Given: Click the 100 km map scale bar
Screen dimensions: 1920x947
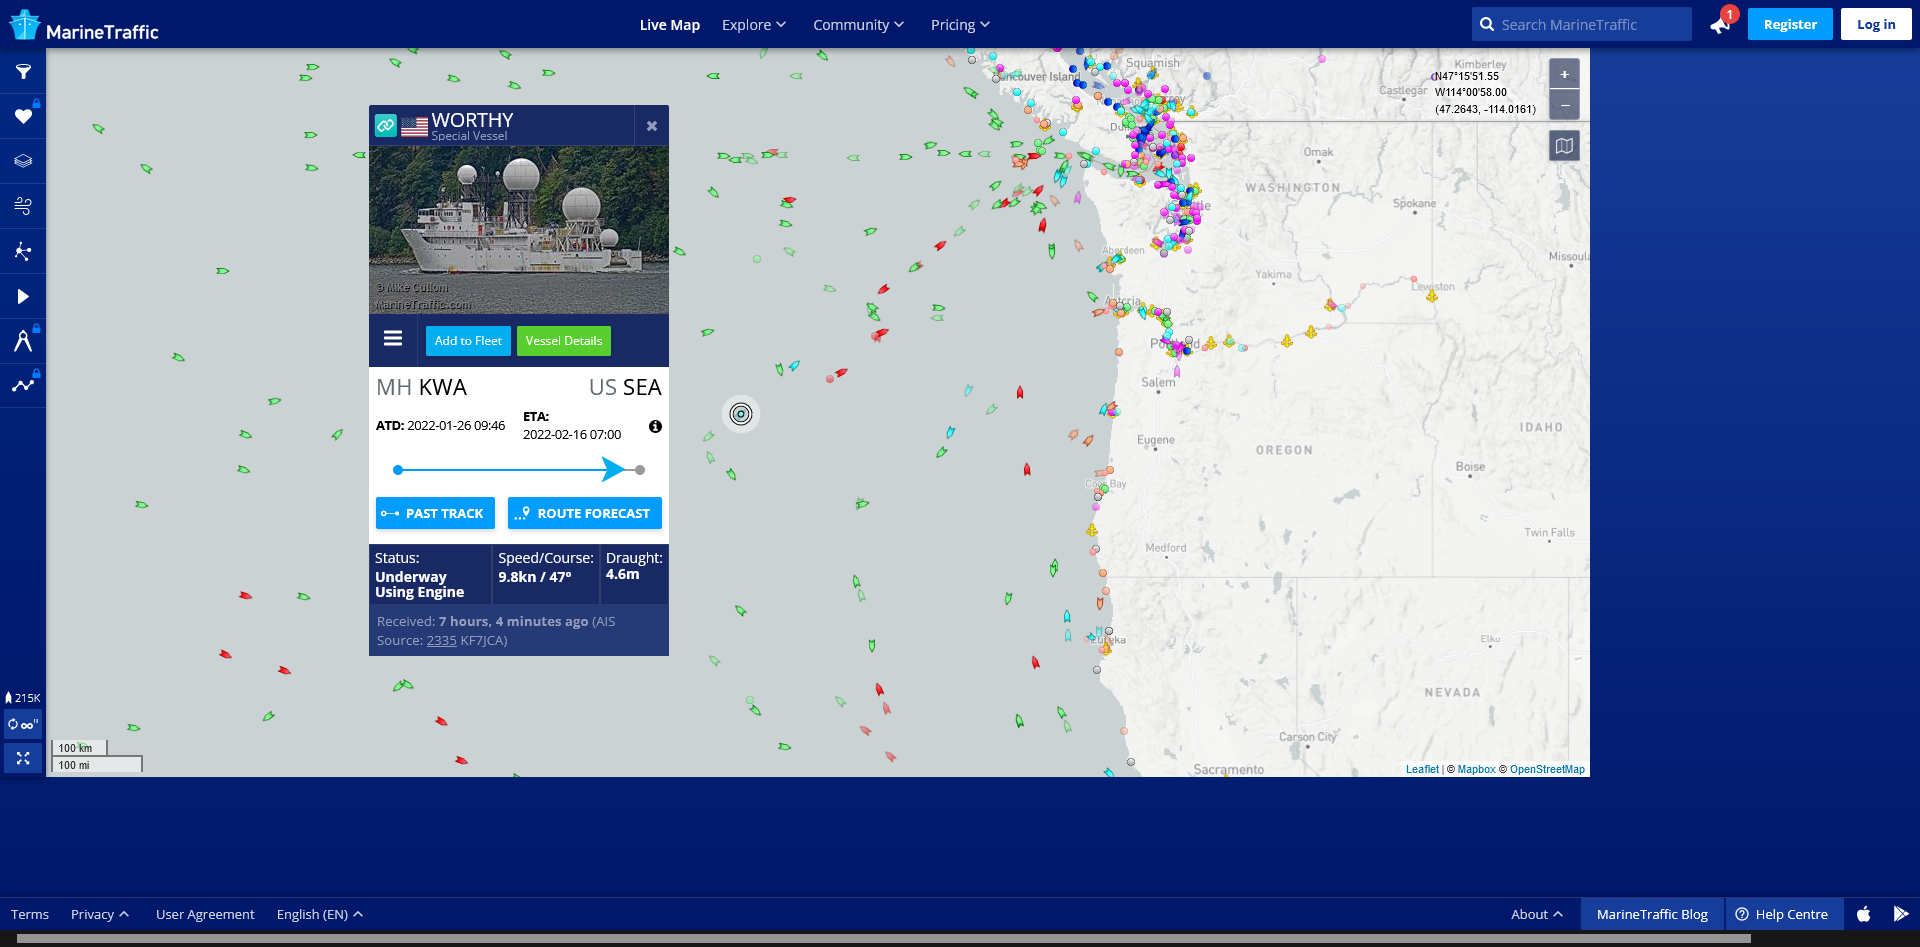Looking at the screenshot, I should click(79, 748).
